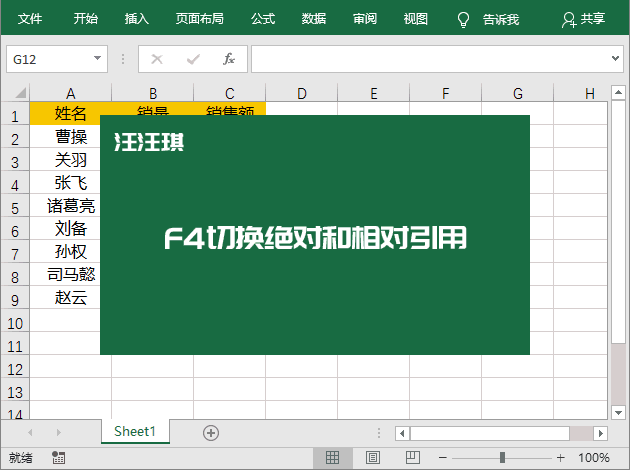The height and width of the screenshot is (470, 630).
Task: Click the 100% zoom level text
Action: pos(594,458)
